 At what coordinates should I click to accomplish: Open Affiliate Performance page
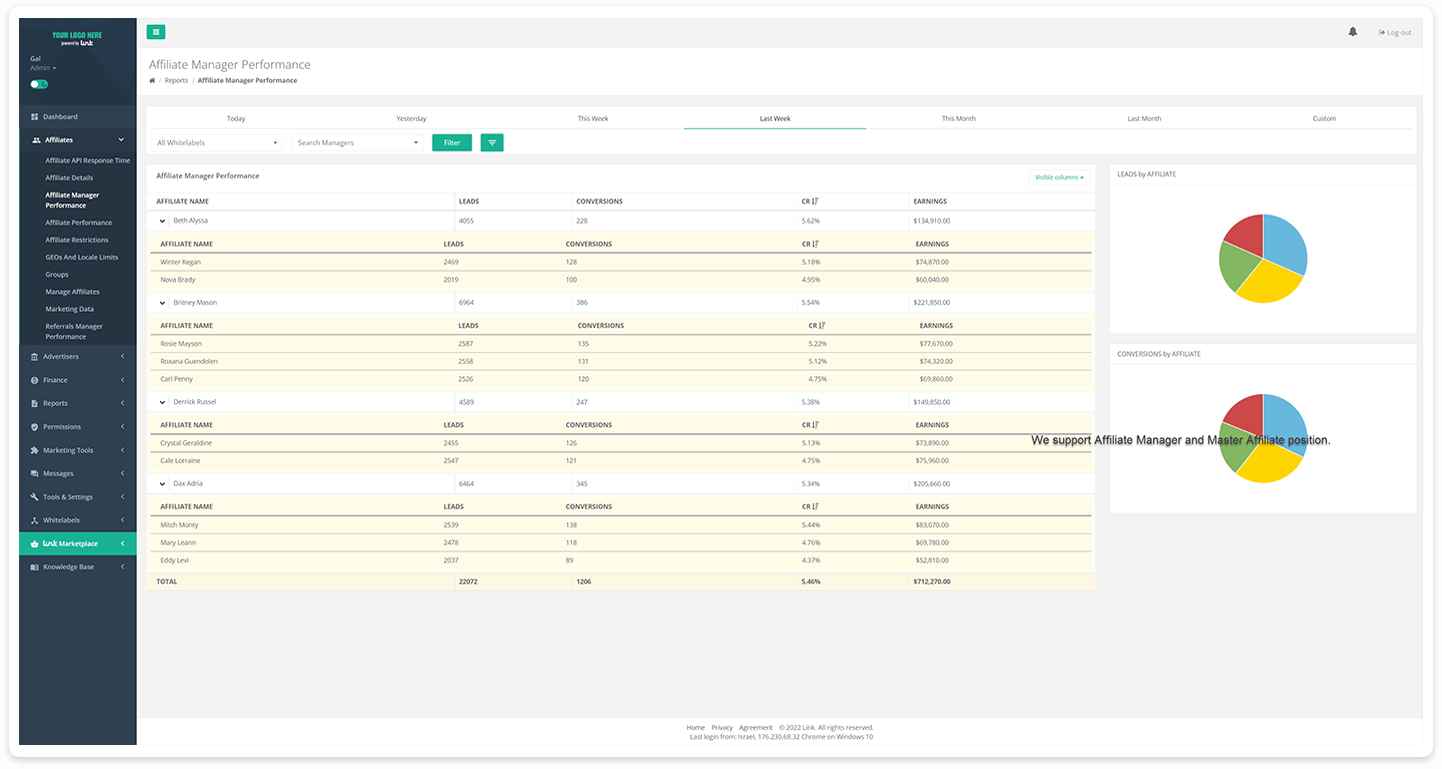[x=78, y=223]
